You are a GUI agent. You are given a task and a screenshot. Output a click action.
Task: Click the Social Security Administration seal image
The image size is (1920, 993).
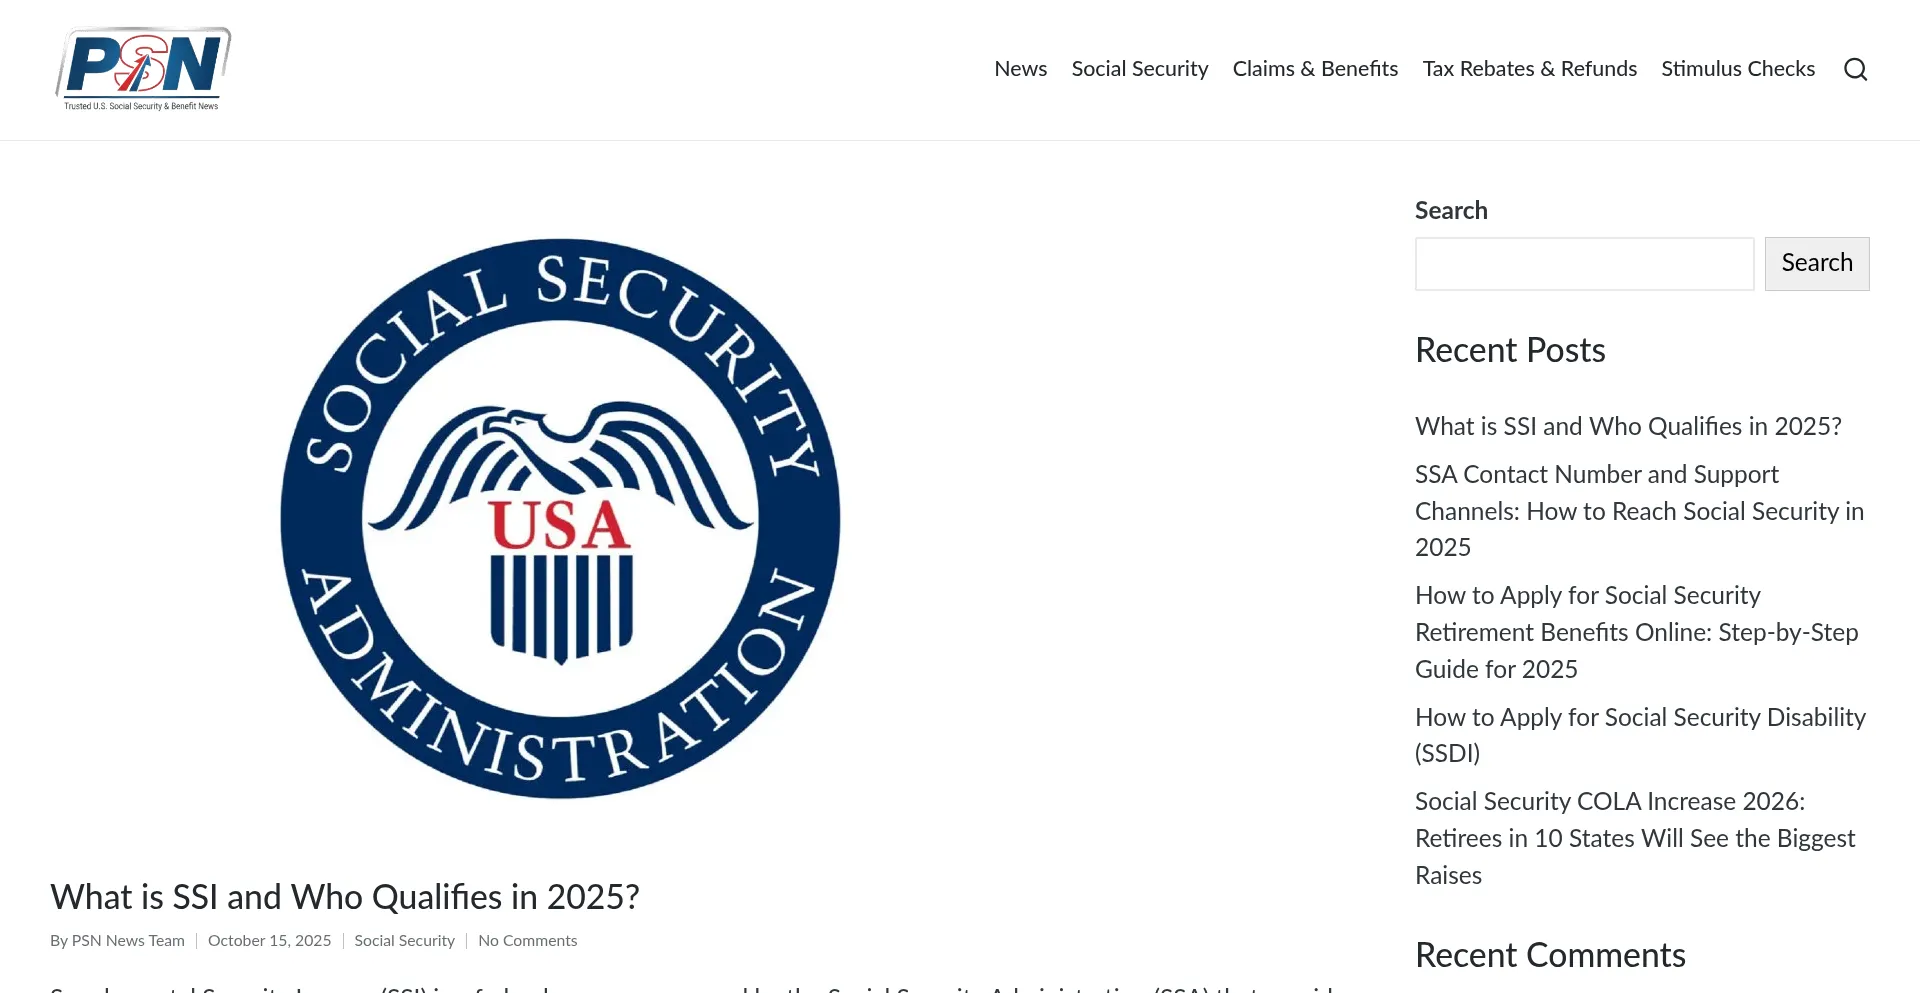point(560,518)
